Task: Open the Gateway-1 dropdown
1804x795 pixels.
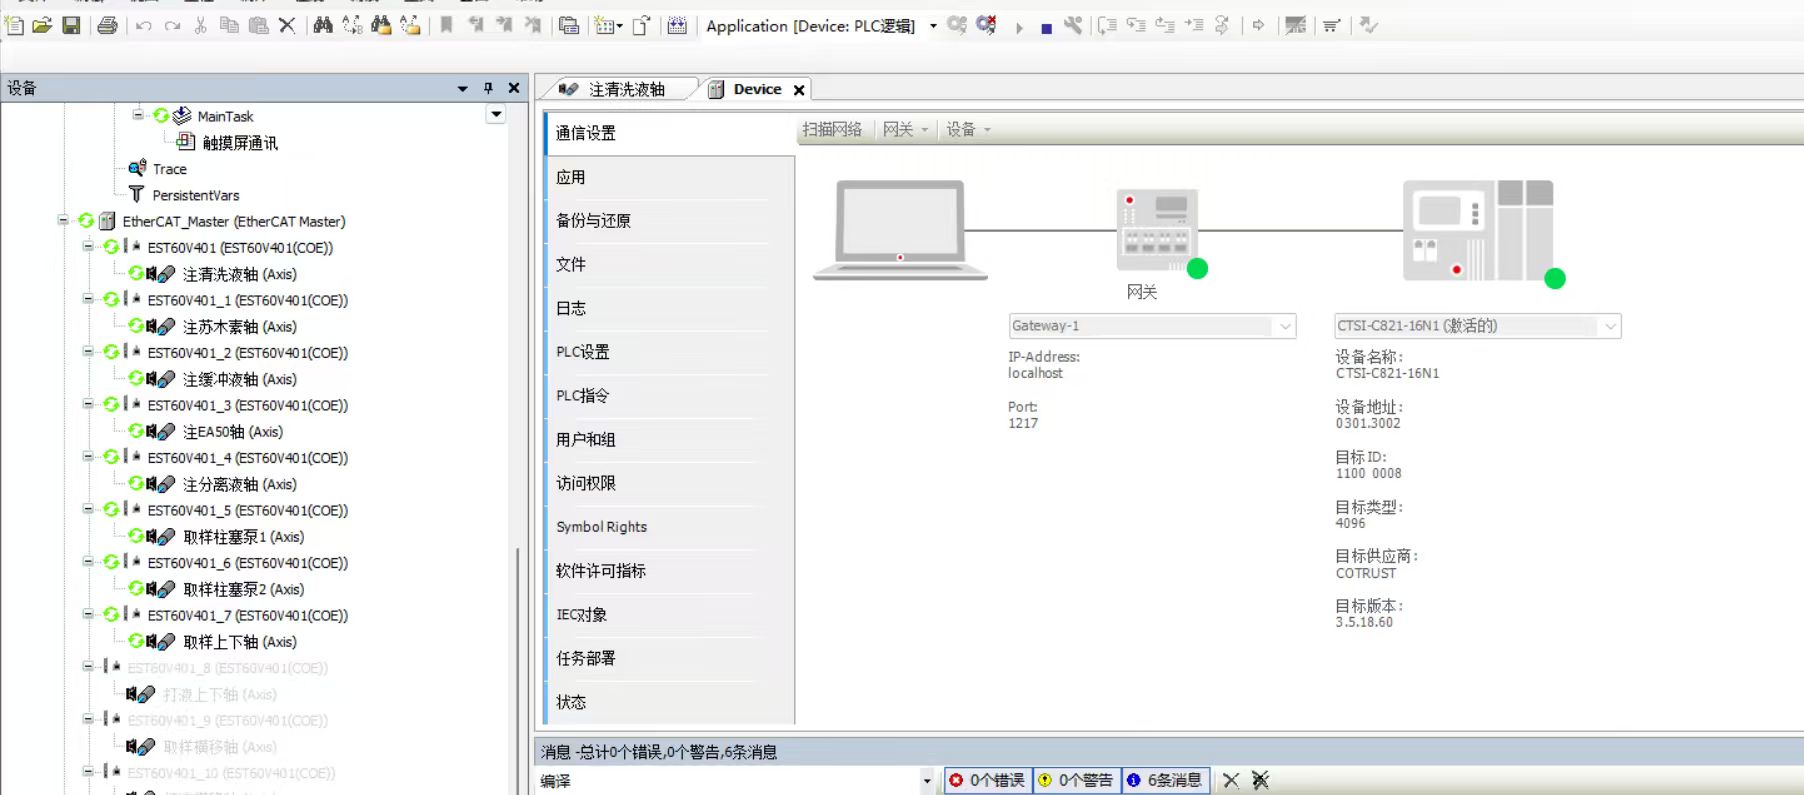Action: coord(1285,326)
